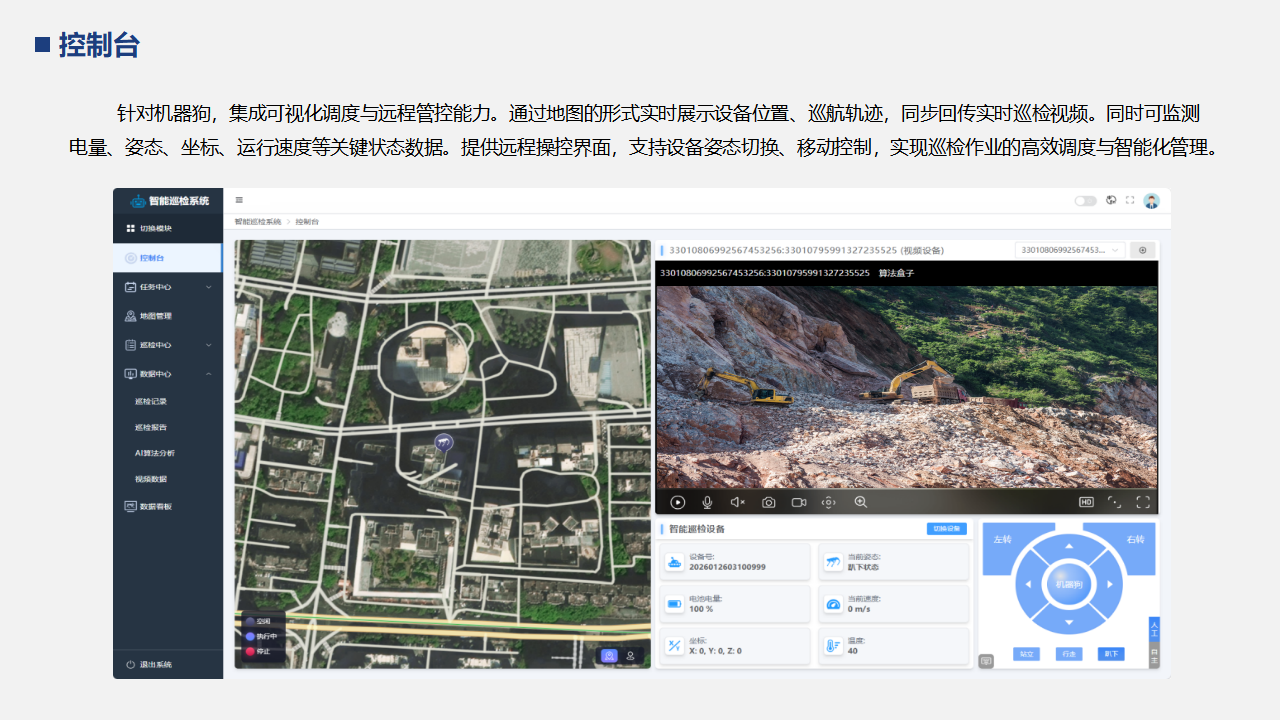Click the 坐标 coordinates icon

[x=676, y=646]
